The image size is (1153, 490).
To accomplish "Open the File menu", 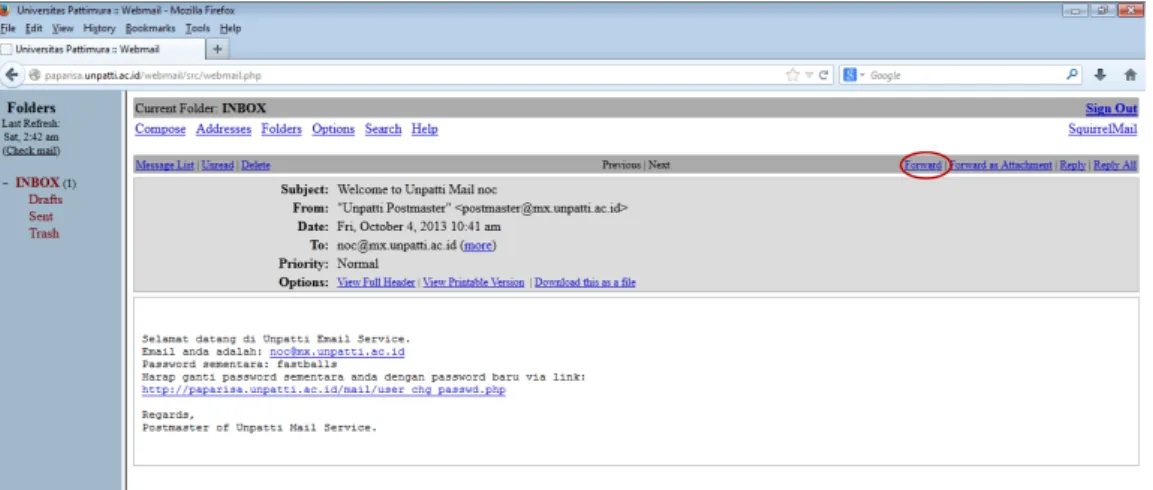I will point(9,29).
